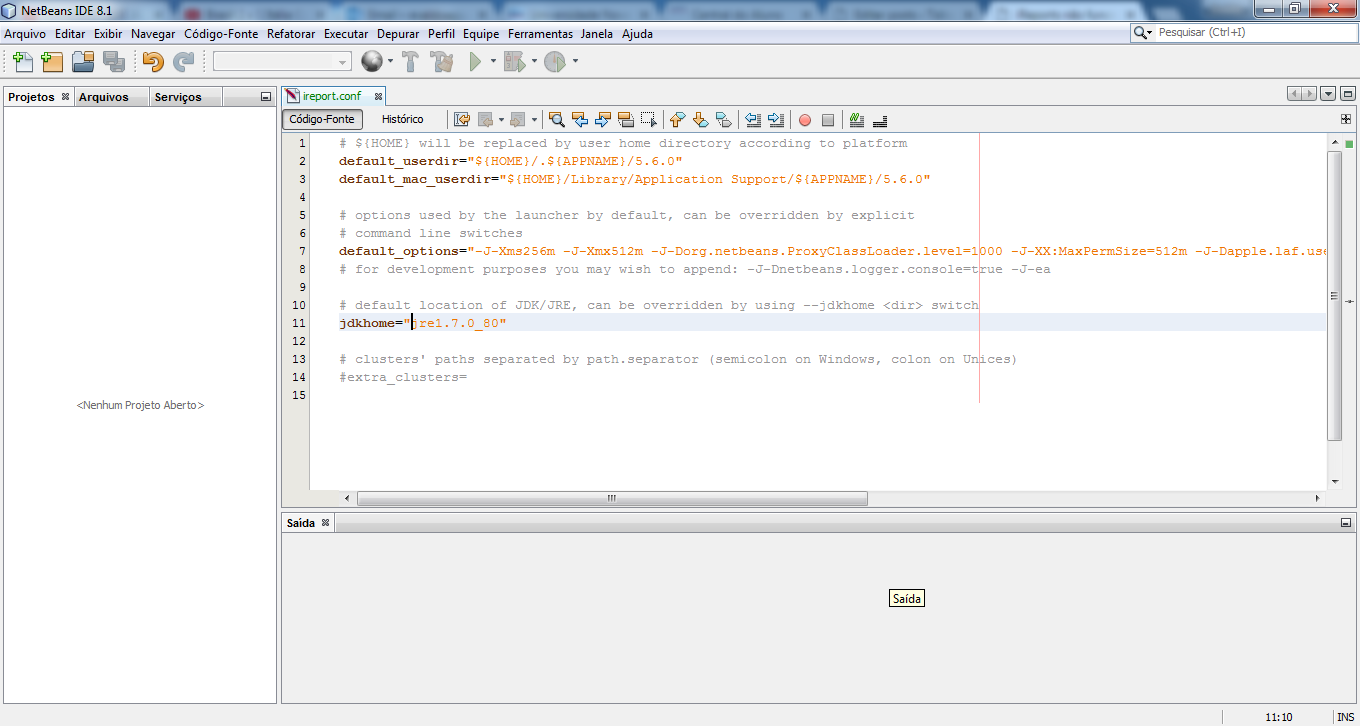
Task: Open the Editar menu
Action: click(x=70, y=34)
